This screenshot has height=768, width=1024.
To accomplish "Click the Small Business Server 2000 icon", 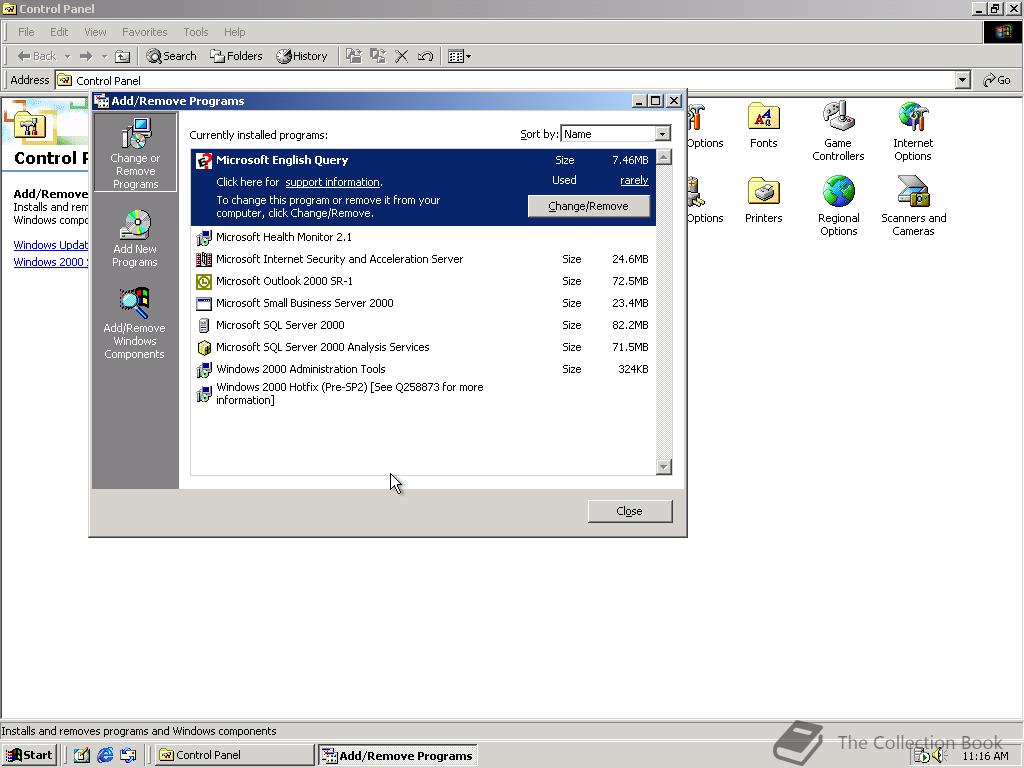I will (204, 304).
